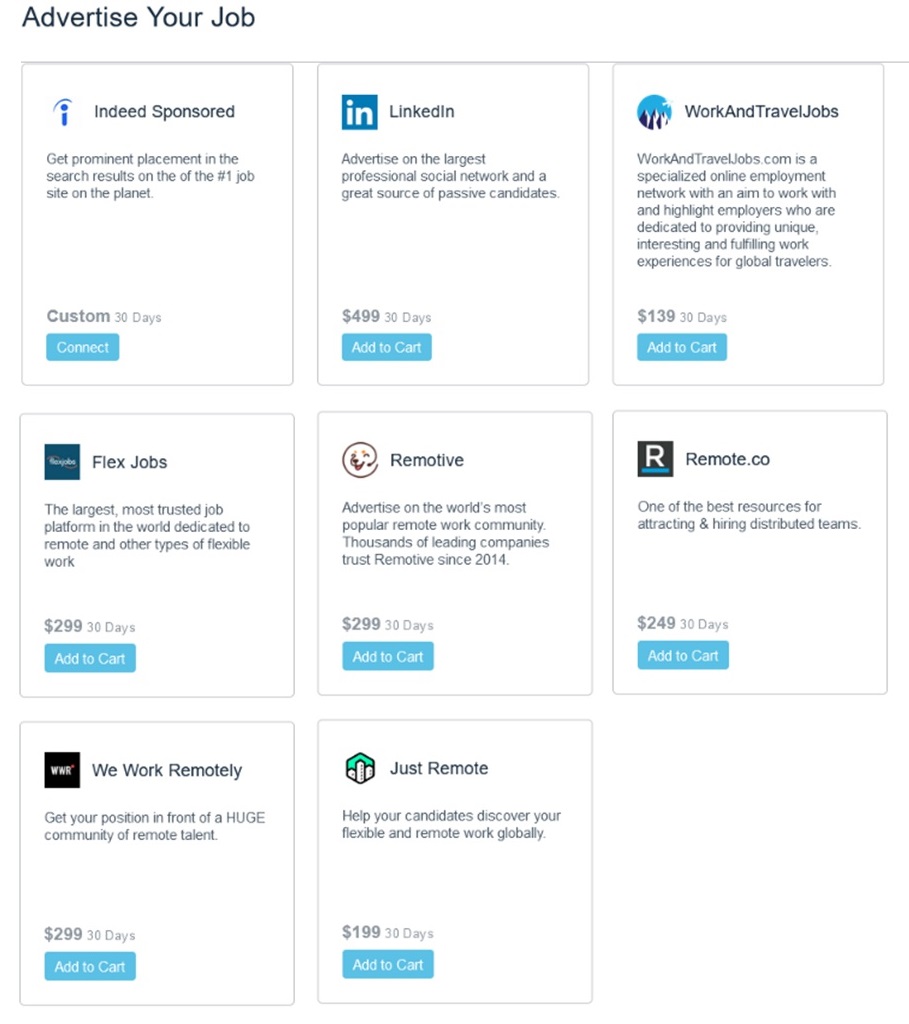Image resolution: width=909 pixels, height=1024 pixels.
Task: Add Flex Jobs listing to cart
Action: pyautogui.click(x=90, y=658)
